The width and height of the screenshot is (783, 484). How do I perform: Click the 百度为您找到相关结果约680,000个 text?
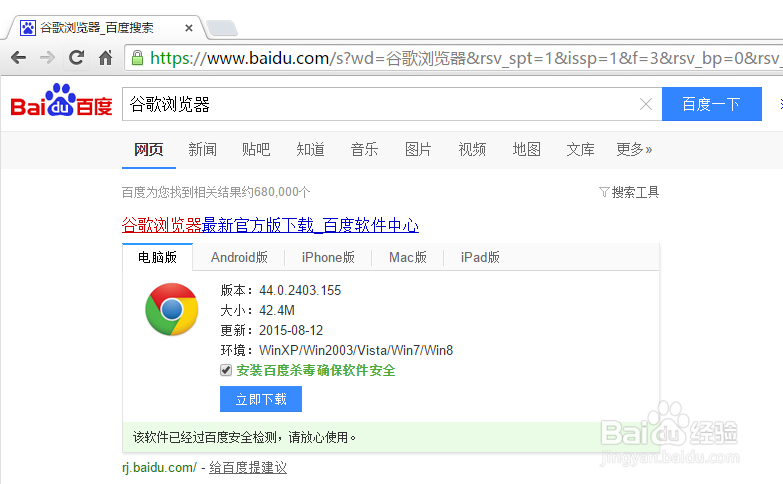[x=216, y=192]
